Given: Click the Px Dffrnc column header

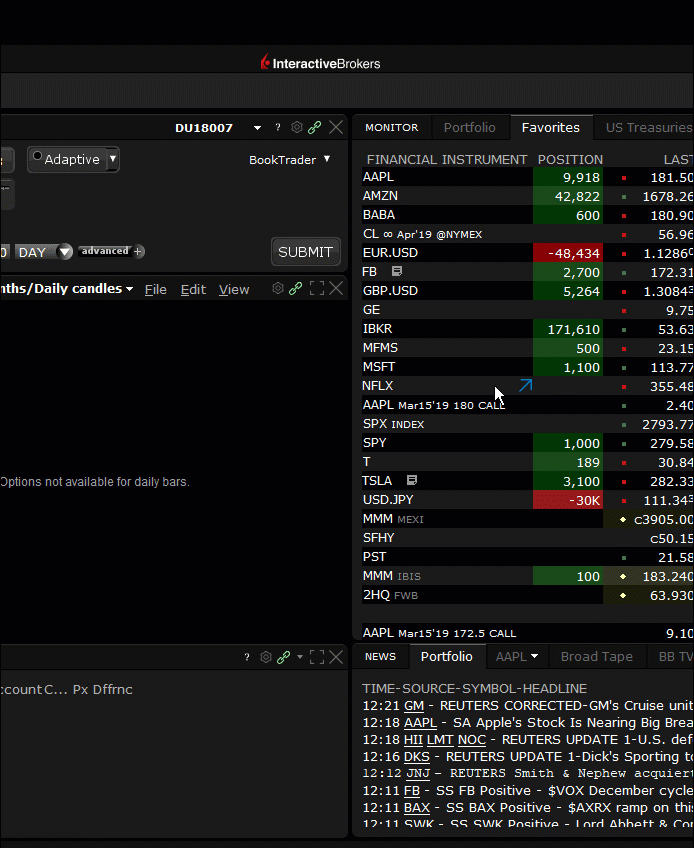Looking at the screenshot, I should pos(103,690).
